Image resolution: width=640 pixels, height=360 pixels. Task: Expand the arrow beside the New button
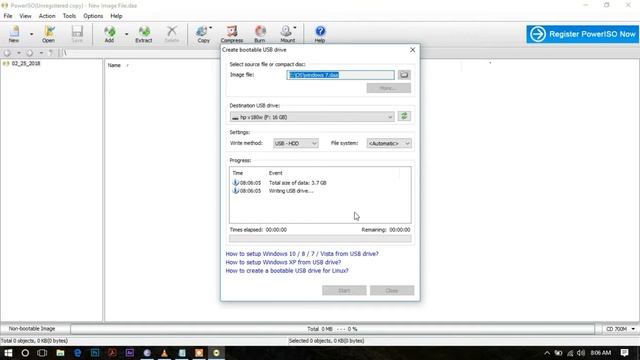(31, 34)
